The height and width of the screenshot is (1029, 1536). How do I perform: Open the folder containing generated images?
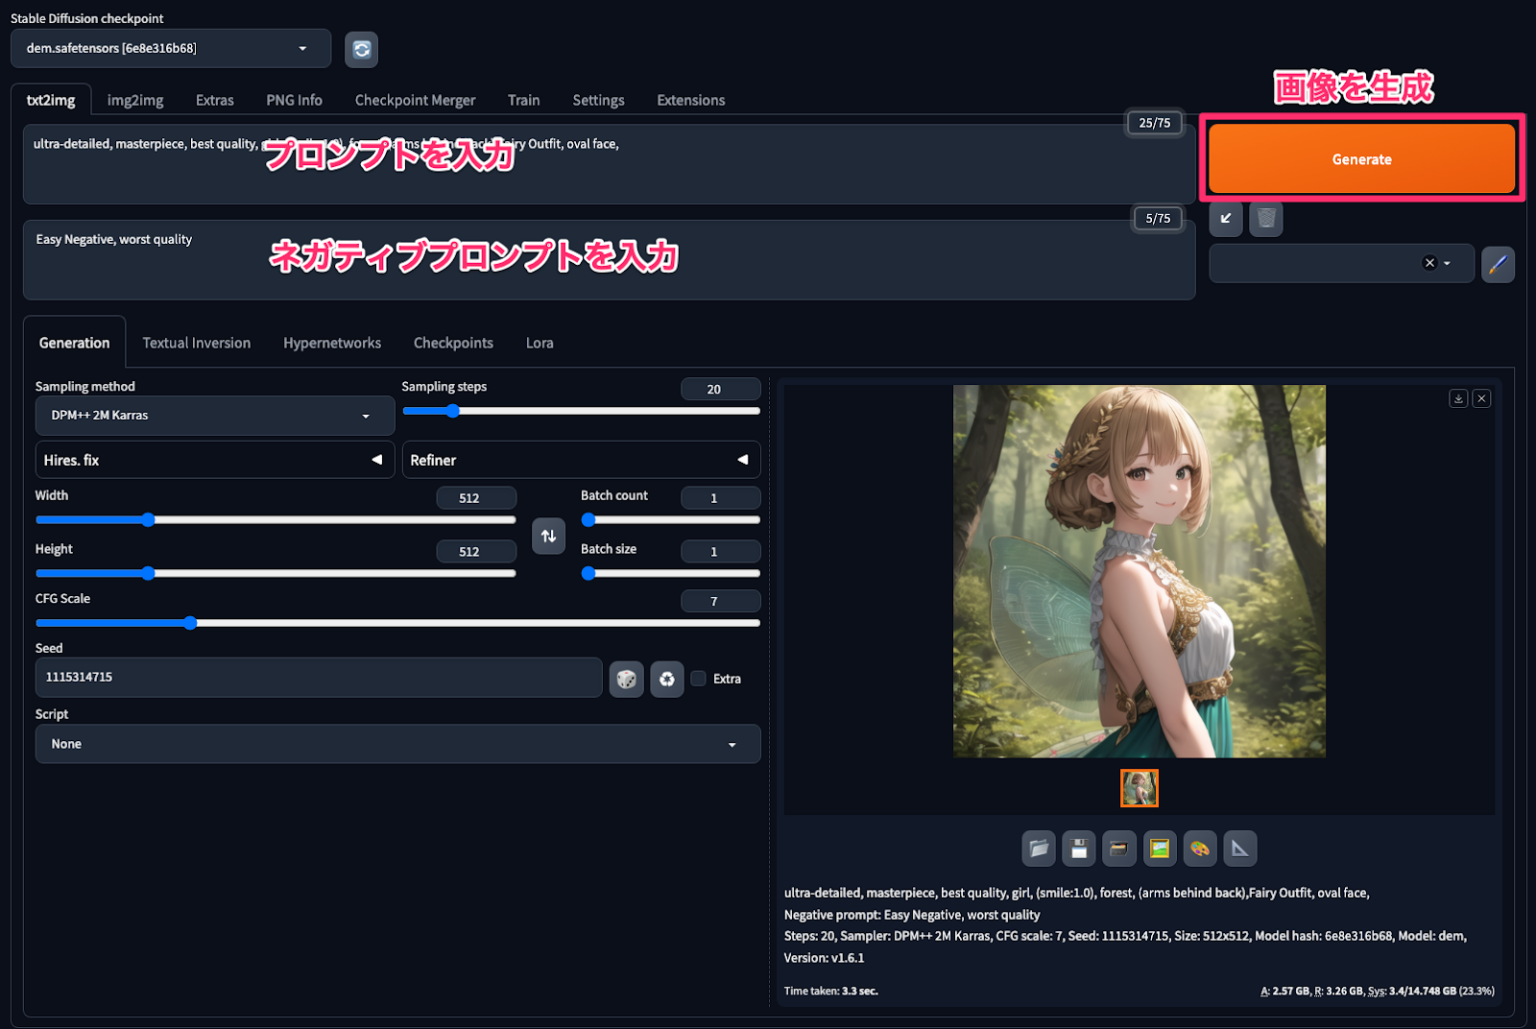(1039, 848)
